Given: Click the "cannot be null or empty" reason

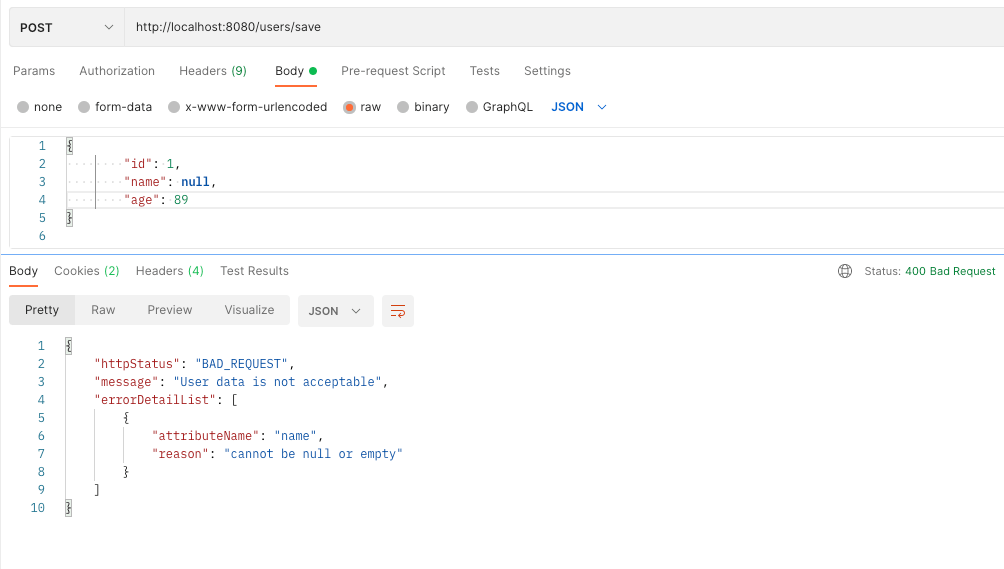Looking at the screenshot, I should pos(313,454).
